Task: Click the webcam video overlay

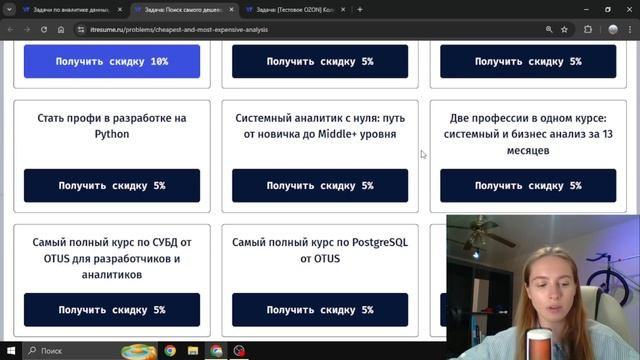Action: point(543,287)
